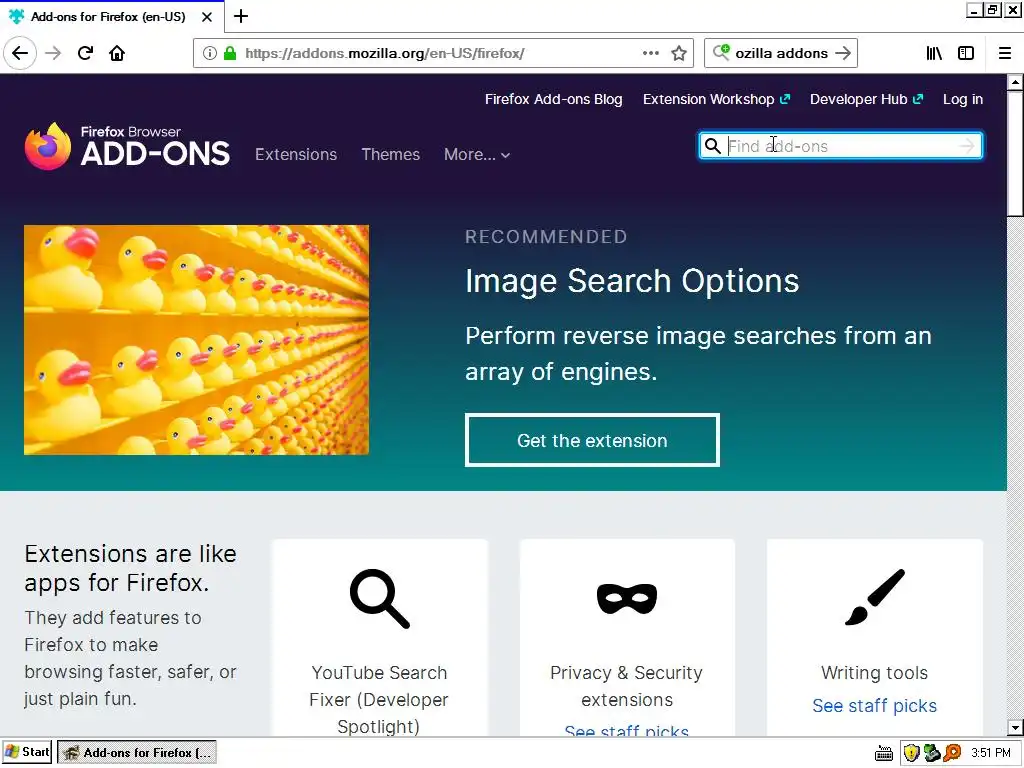Viewport: 1024px width, 768px height.
Task: Click the security shield tray icon
Action: click(912, 753)
